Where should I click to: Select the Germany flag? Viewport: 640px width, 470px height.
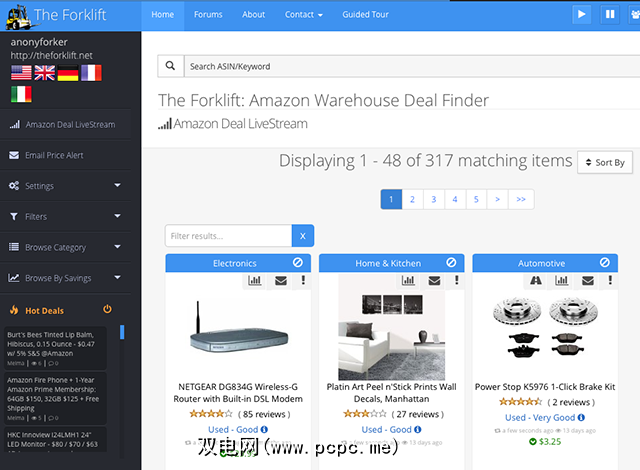coord(68,73)
